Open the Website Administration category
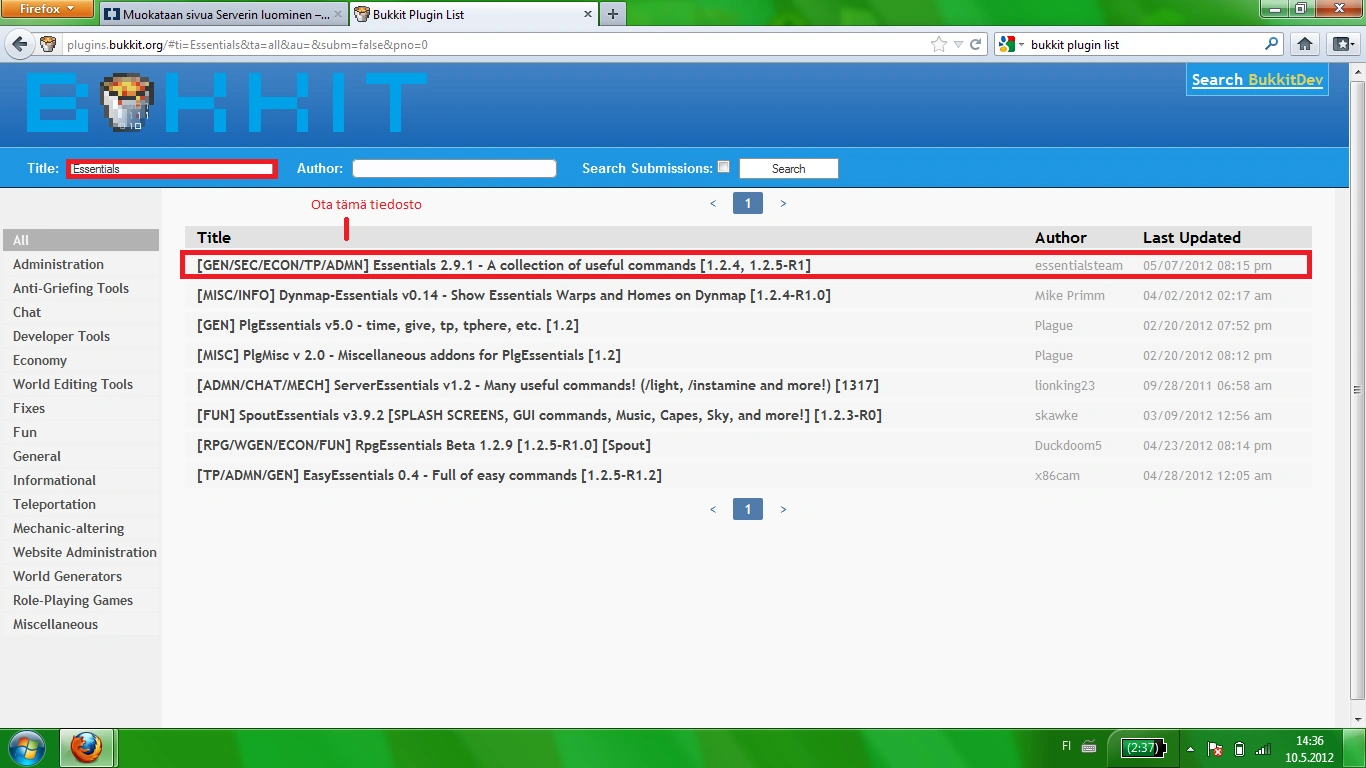 [81, 552]
